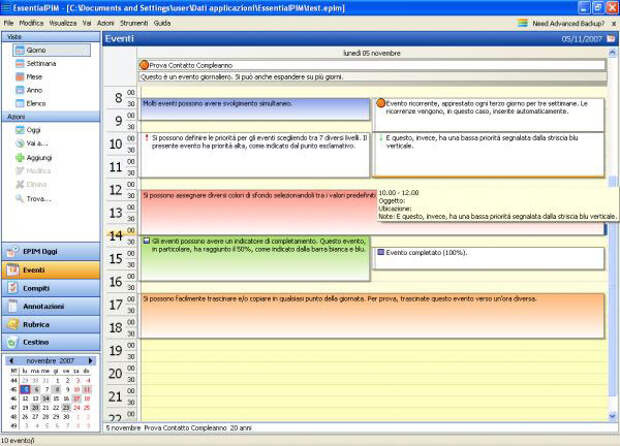This screenshot has width=620, height=446.
Task: Collapse the Azioni panel header
Action: [51, 117]
